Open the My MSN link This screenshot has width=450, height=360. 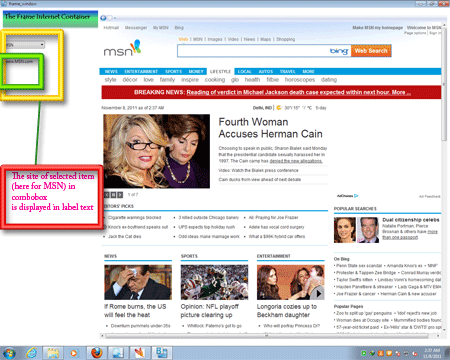coord(161,28)
